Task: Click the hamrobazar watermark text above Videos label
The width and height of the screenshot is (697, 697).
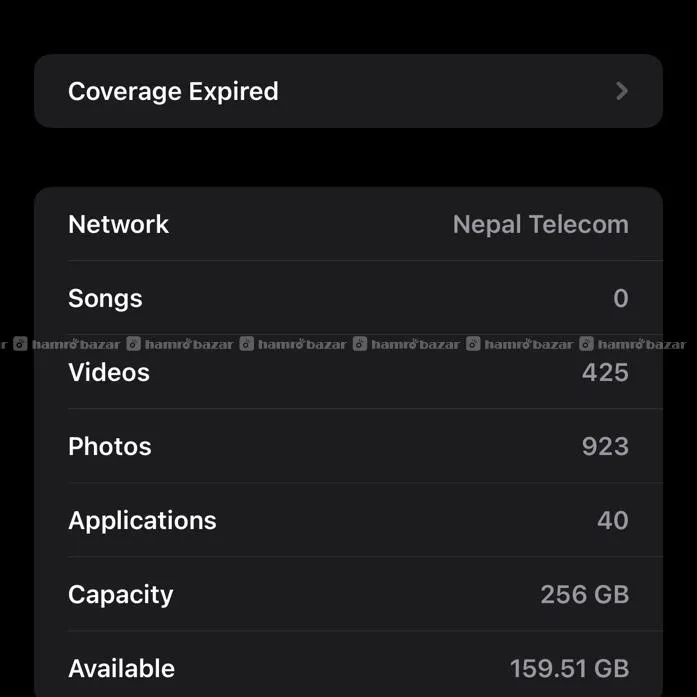Action: coord(76,344)
